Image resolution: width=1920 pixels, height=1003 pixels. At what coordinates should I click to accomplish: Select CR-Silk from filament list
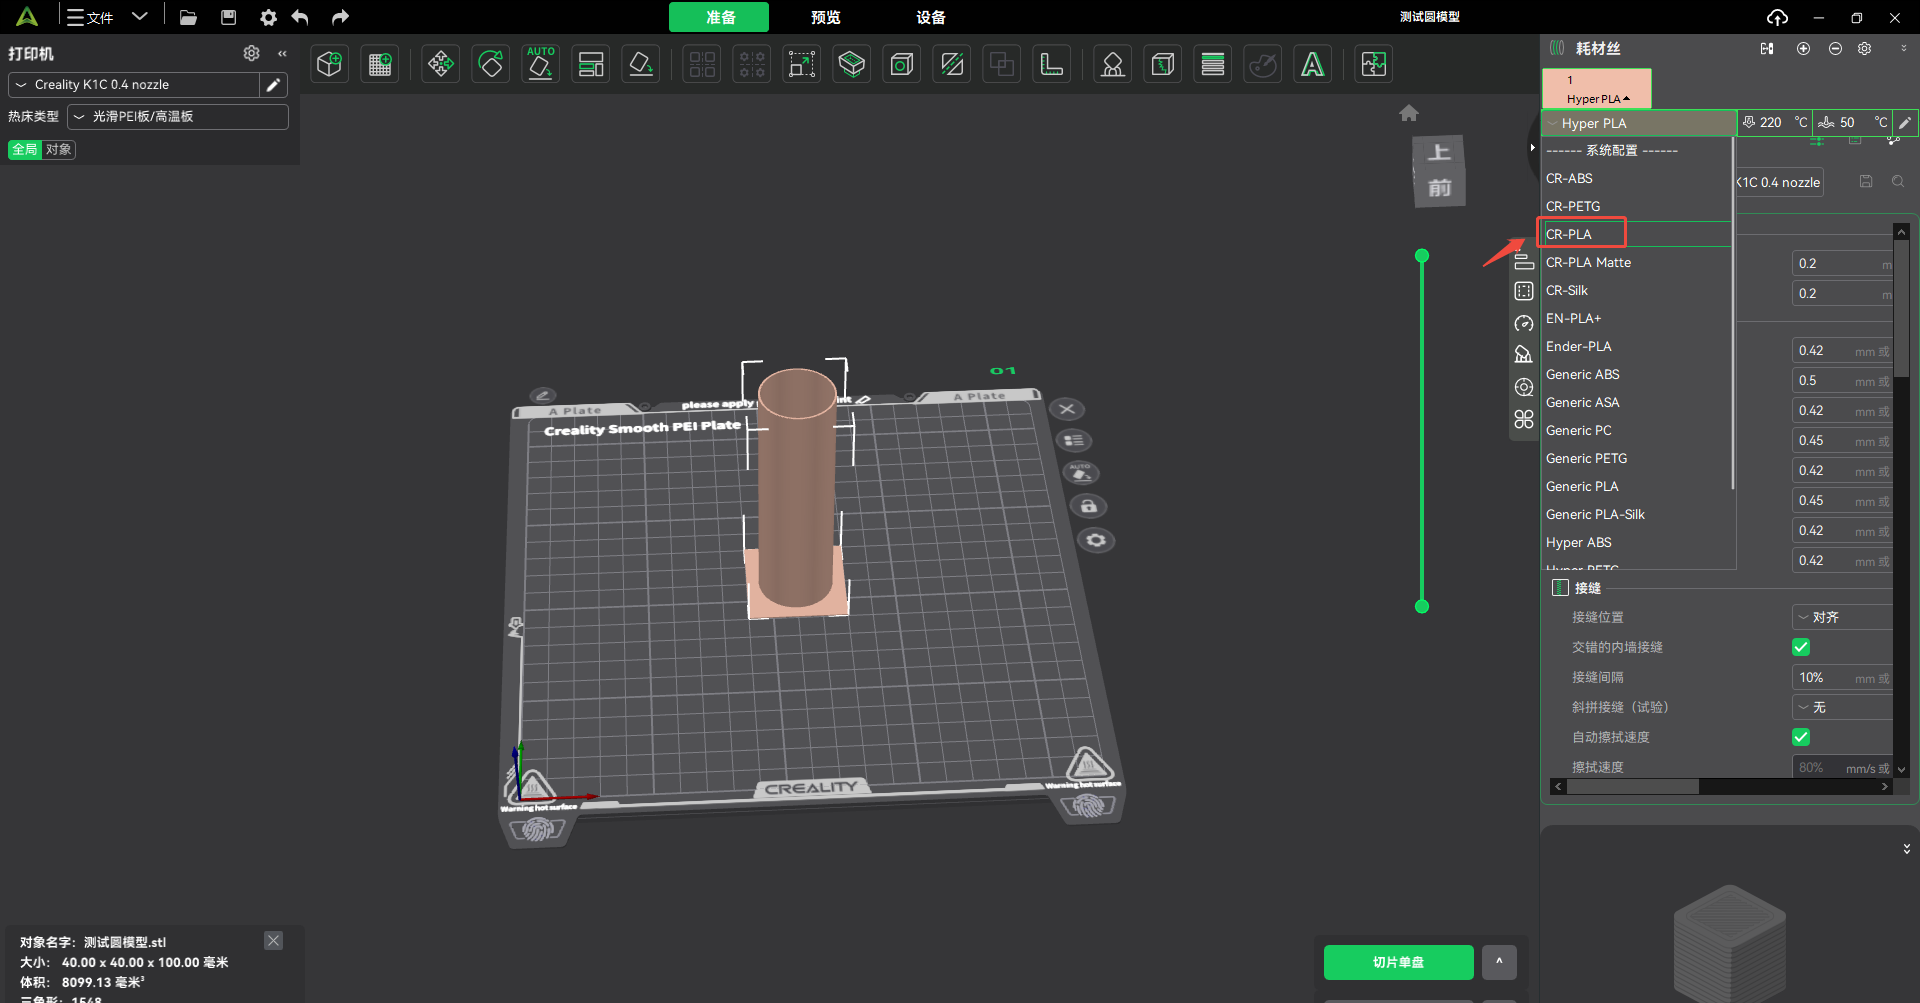pyautogui.click(x=1636, y=290)
